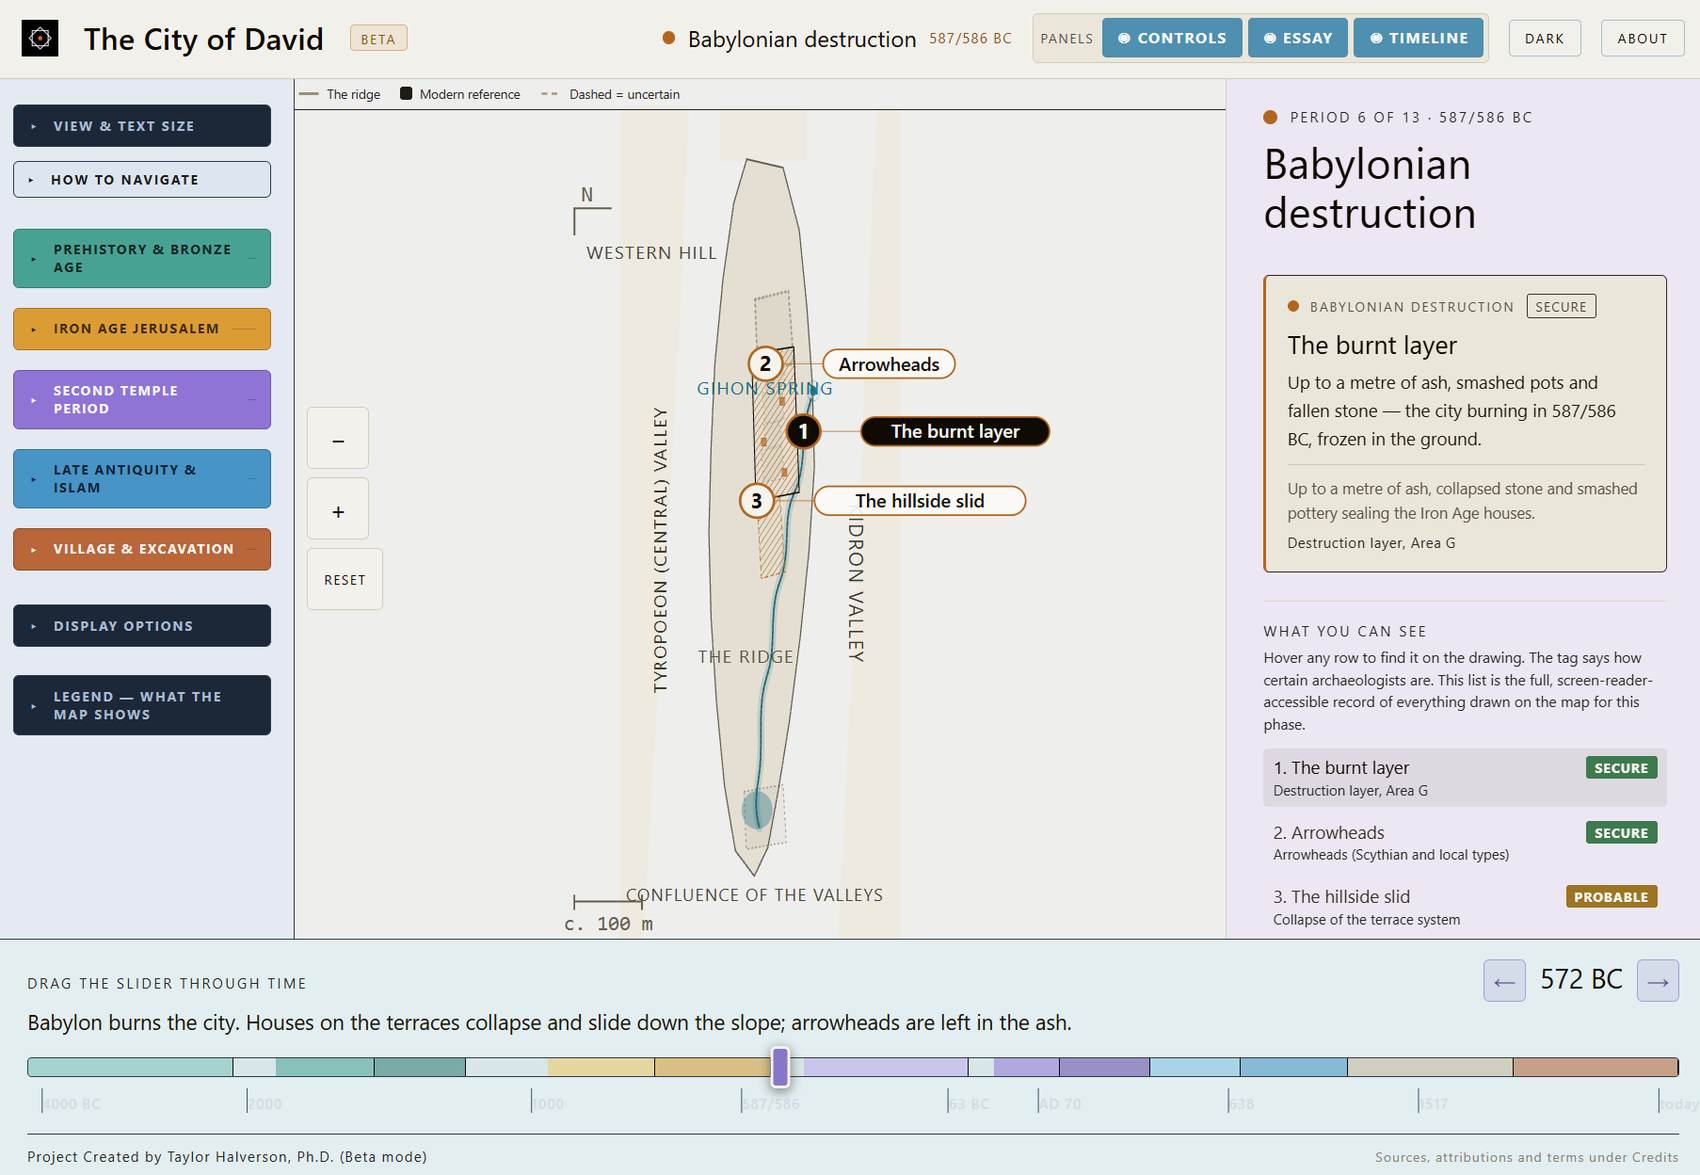Image resolution: width=1700 pixels, height=1175 pixels.
Task: Expand Second Temple Period group
Action: 142,400
